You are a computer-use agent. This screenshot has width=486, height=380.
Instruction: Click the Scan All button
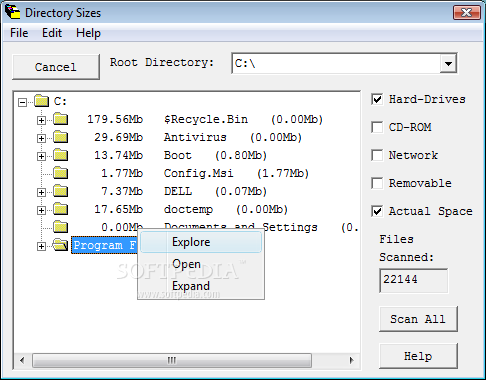click(x=418, y=319)
